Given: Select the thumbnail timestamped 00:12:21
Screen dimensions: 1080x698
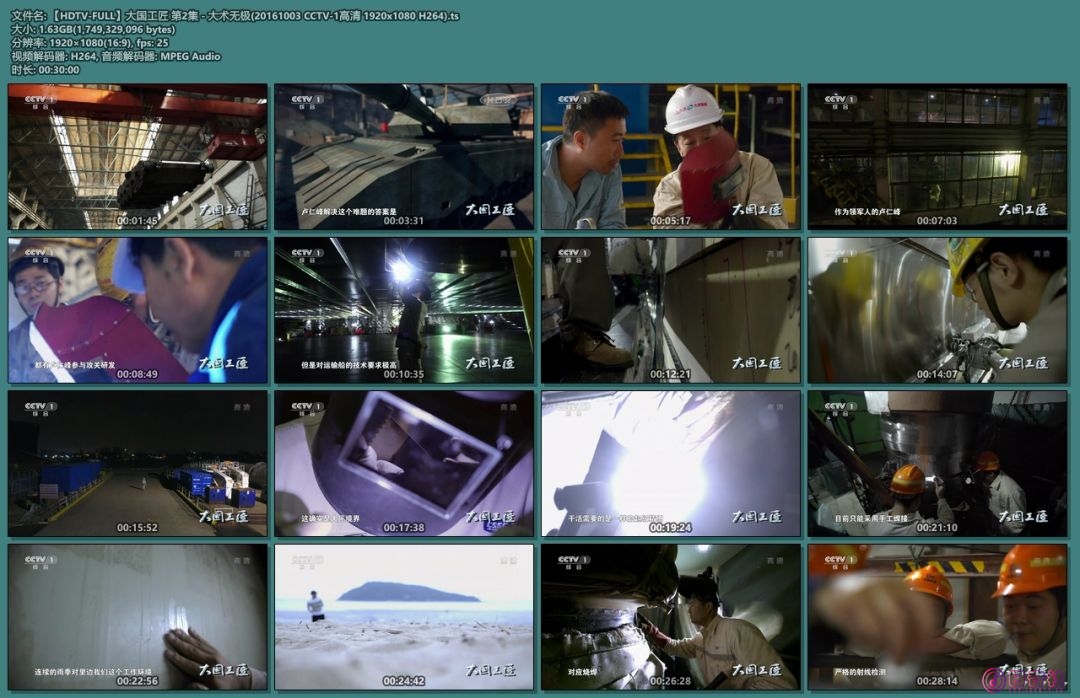Looking at the screenshot, I should click(x=671, y=310).
